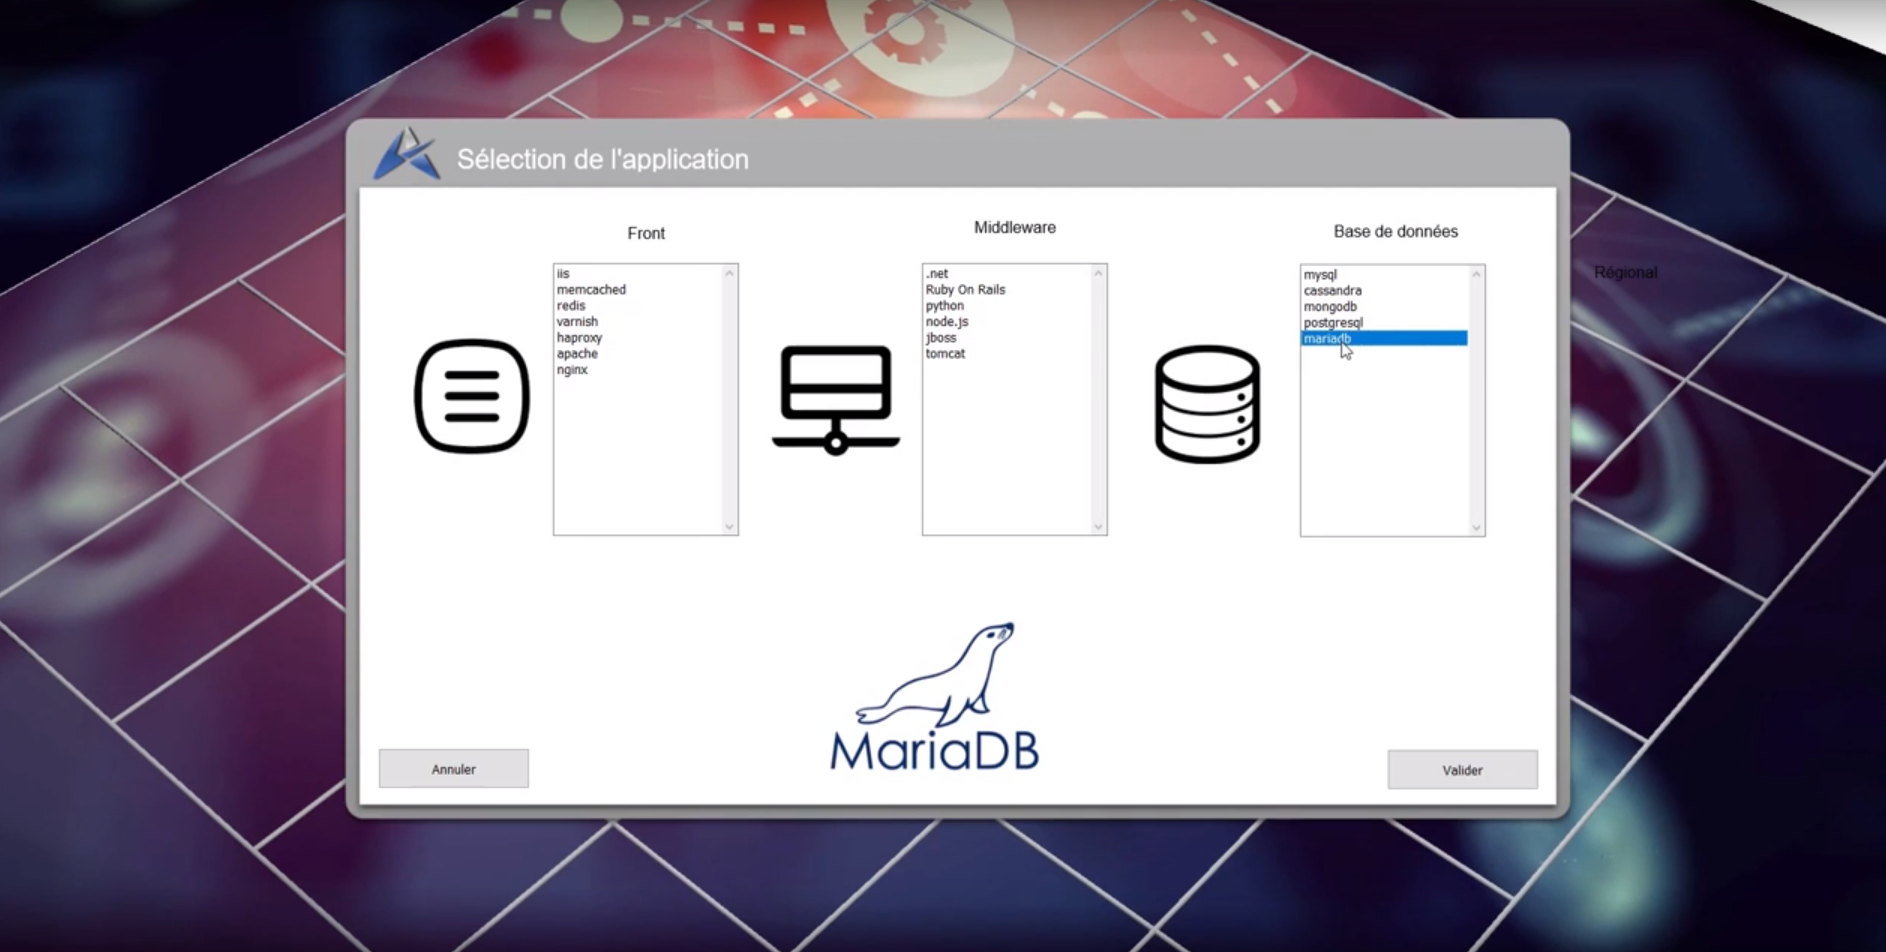Click the blue logo in dialog title
This screenshot has width=1886, height=952.
point(406,154)
